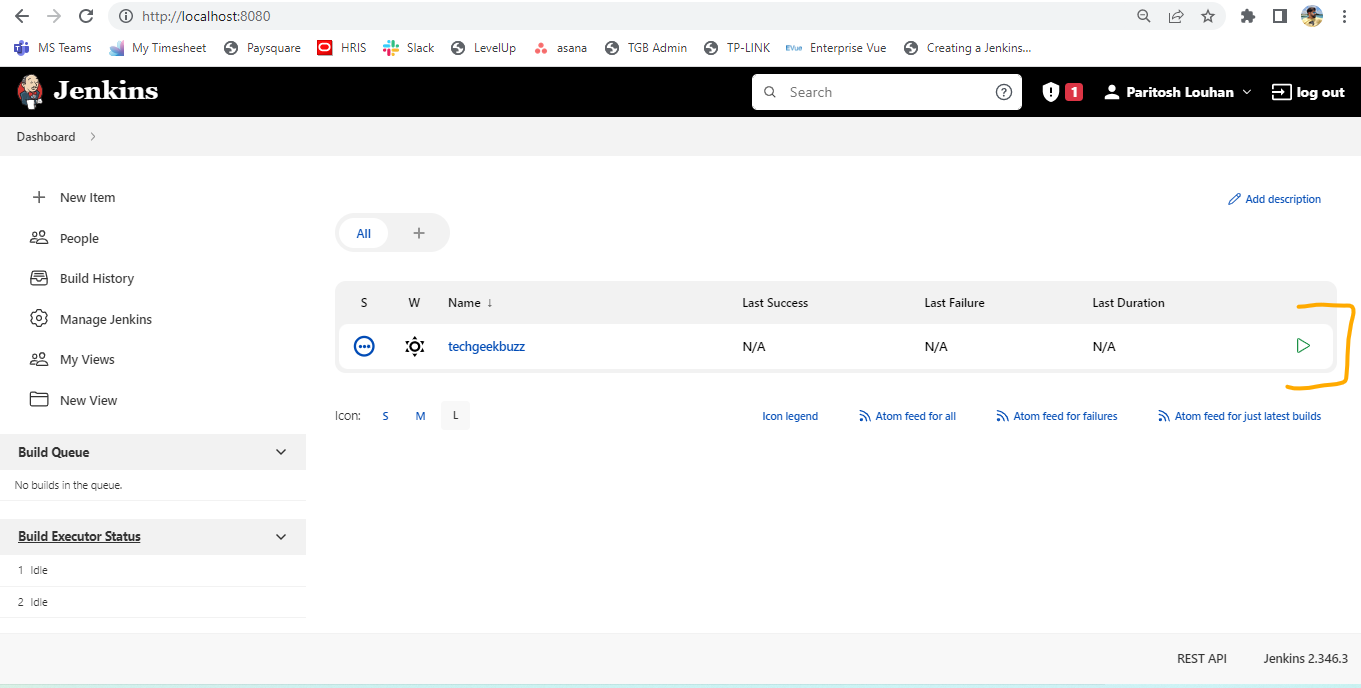Select small icon size S

(x=385, y=416)
